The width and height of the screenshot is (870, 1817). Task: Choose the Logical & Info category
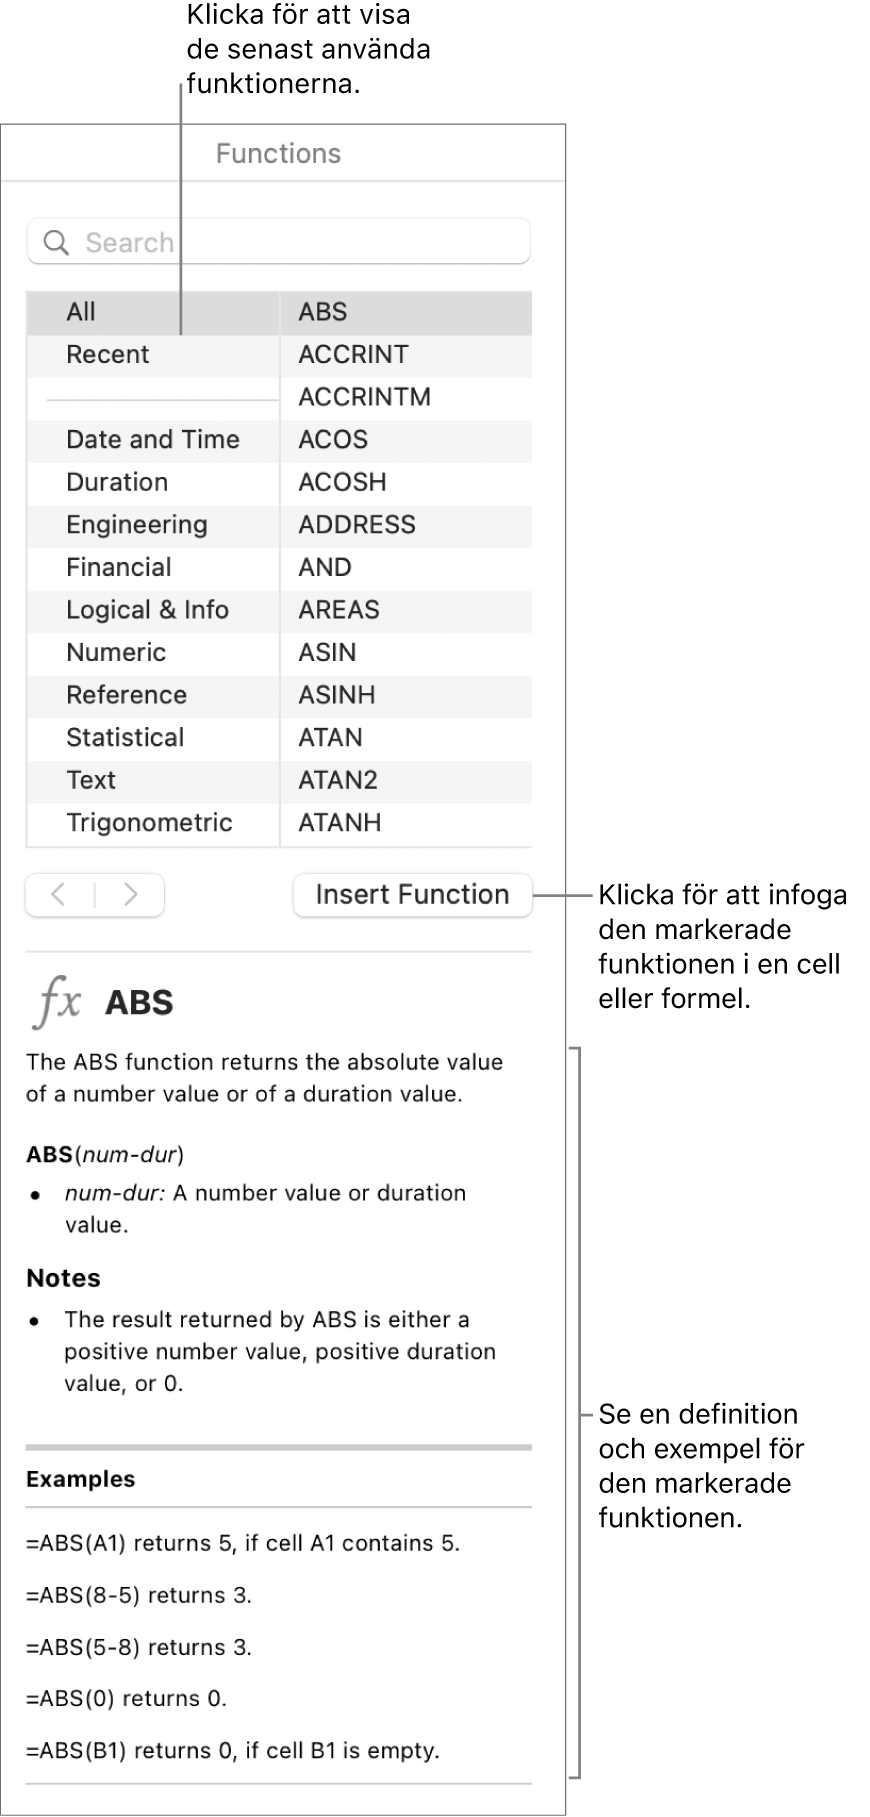(147, 610)
